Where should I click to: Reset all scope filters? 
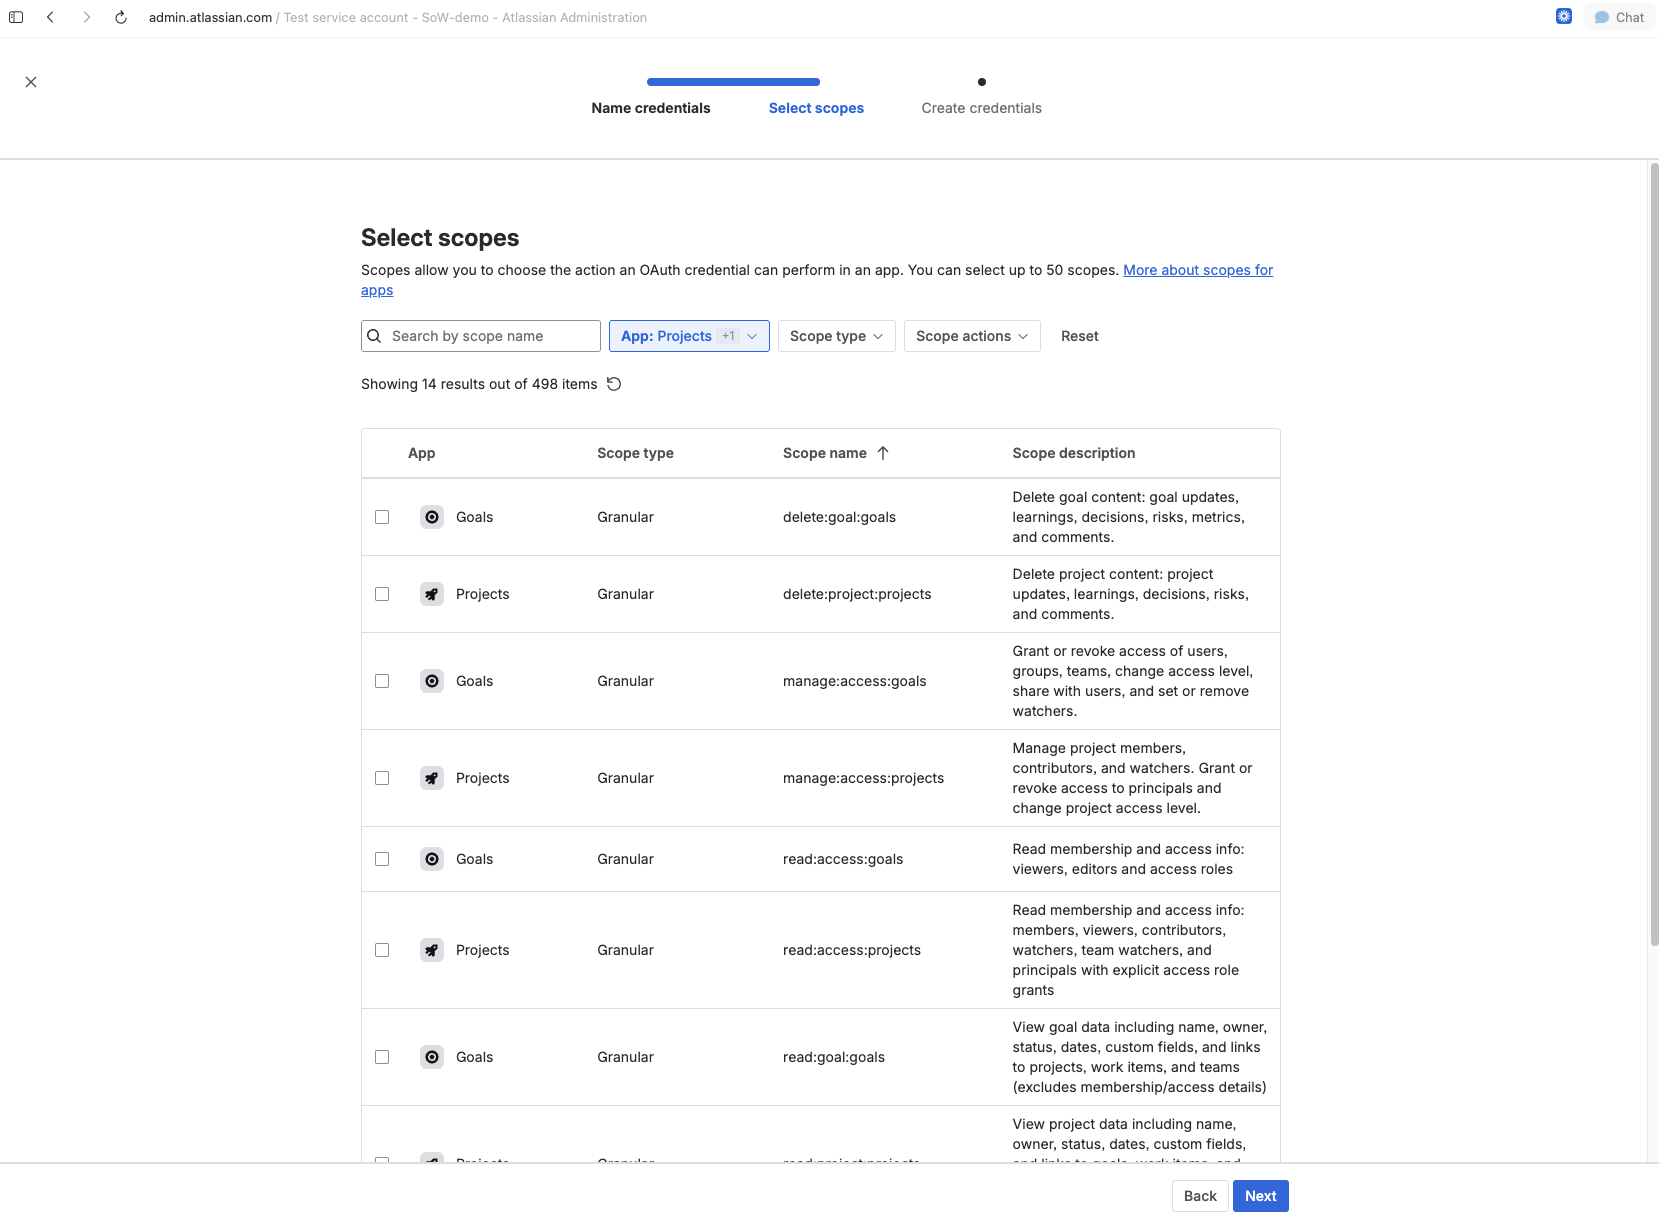pos(1079,336)
